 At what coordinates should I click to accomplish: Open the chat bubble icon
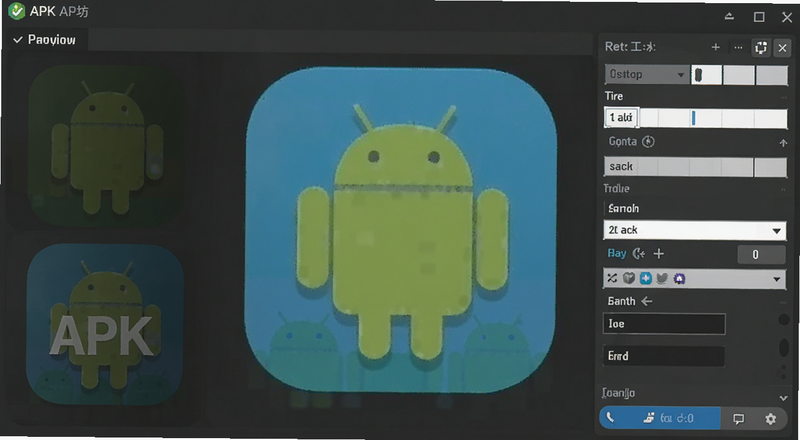(x=738, y=419)
